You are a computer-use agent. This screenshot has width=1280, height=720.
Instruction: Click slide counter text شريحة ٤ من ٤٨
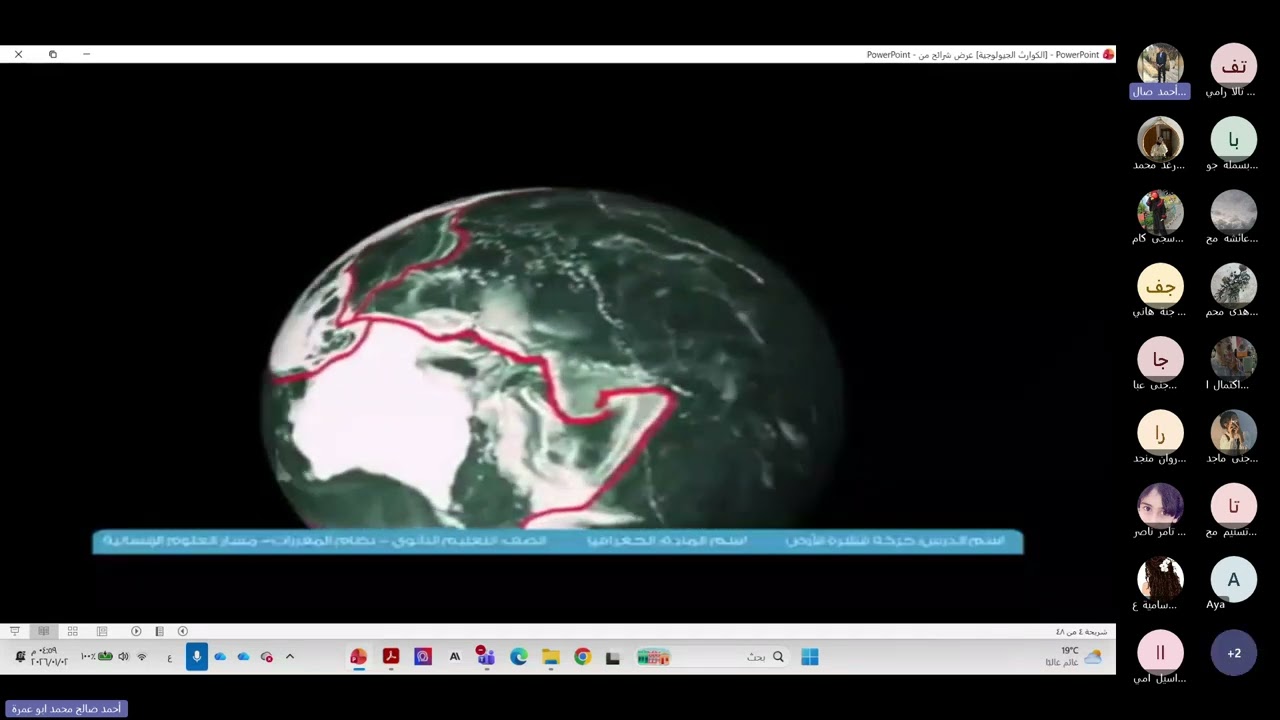click(1082, 631)
